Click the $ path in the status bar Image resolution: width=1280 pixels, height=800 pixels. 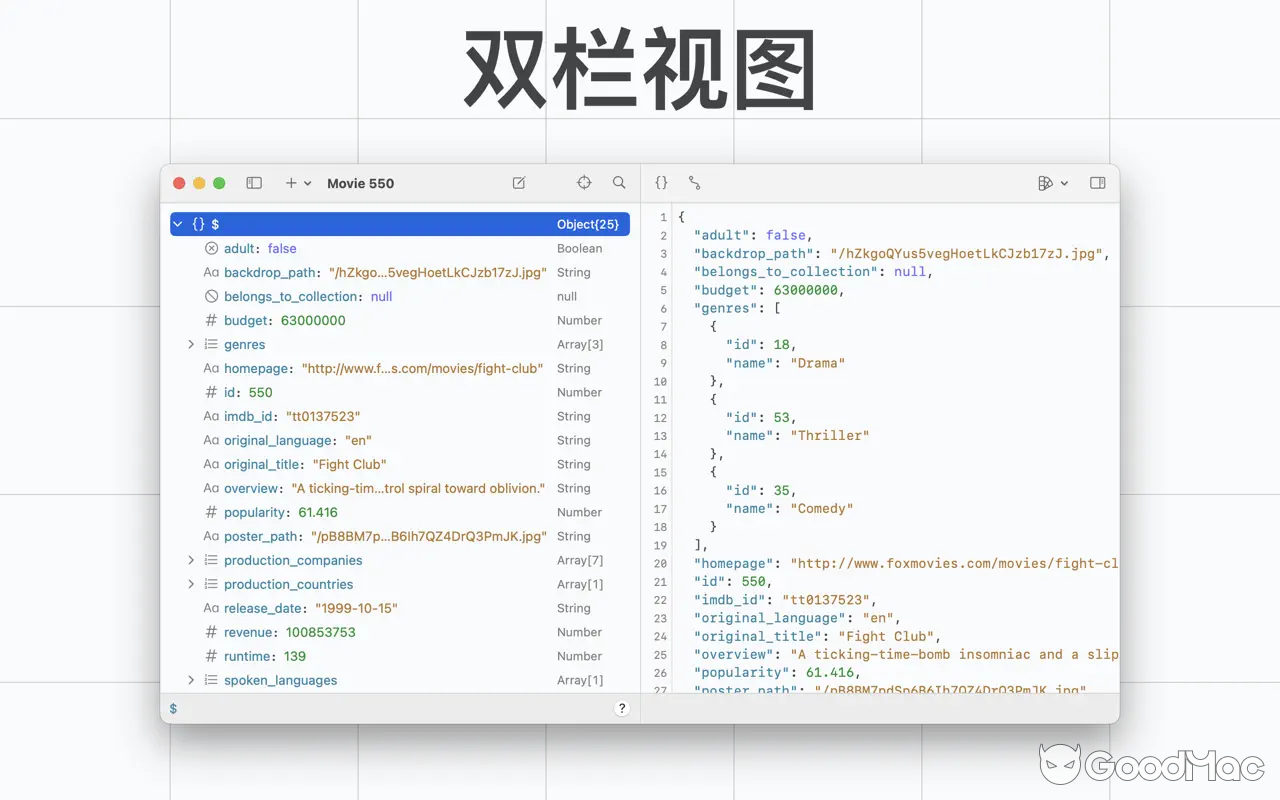172,707
